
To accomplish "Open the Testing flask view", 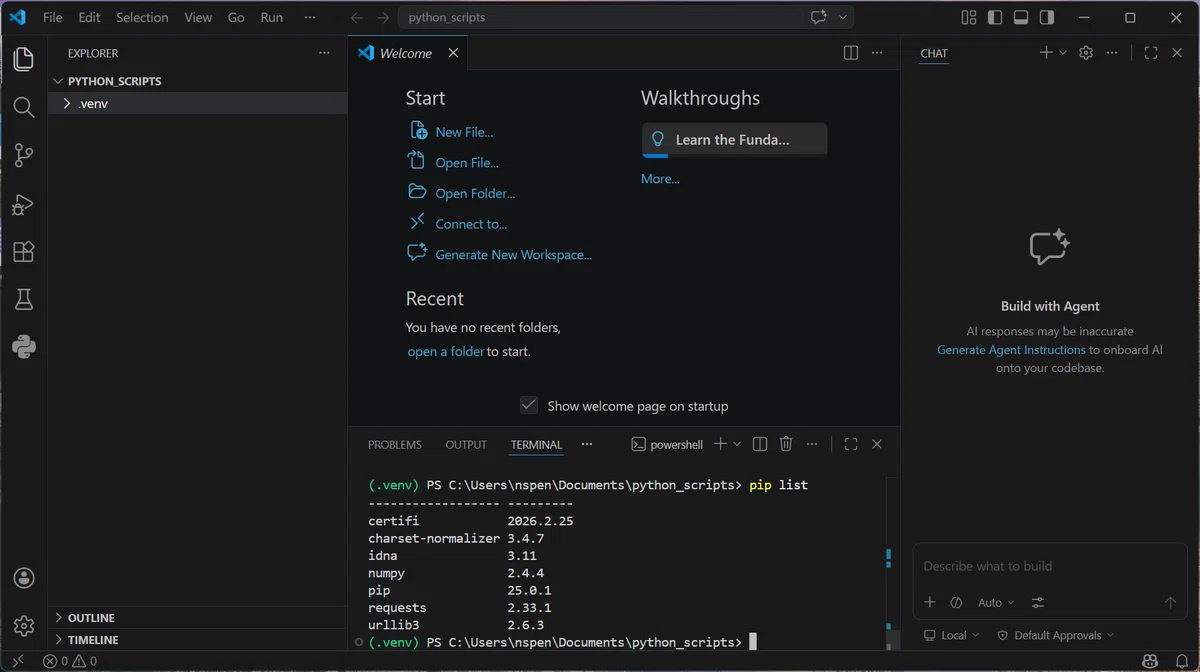I will tap(24, 299).
